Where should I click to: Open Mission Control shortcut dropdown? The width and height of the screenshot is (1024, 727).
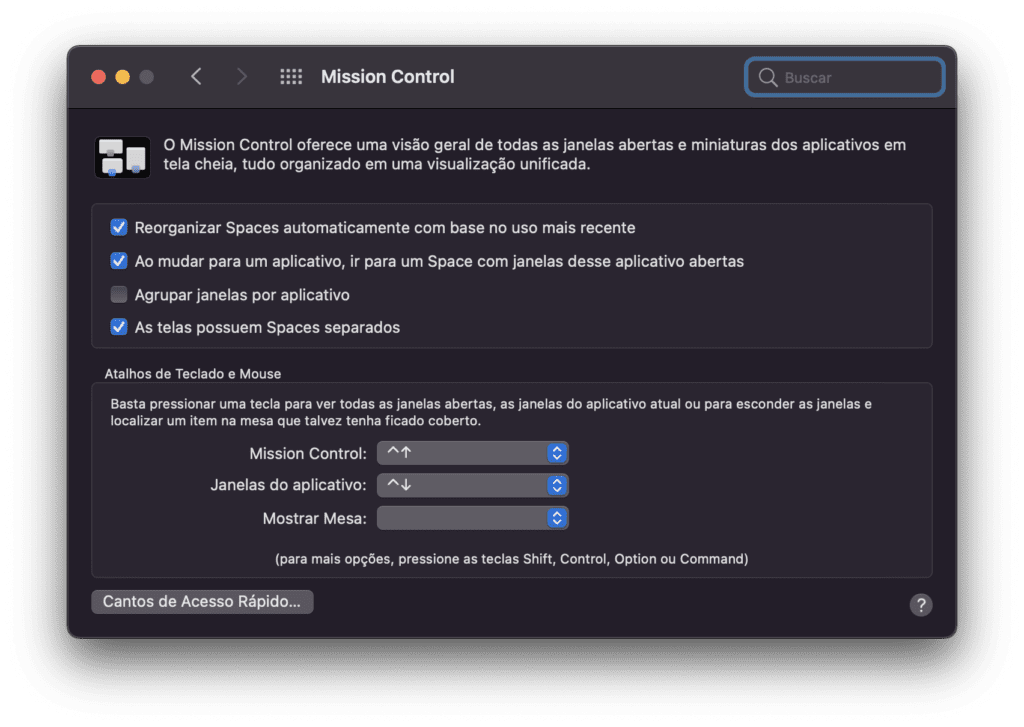tap(473, 453)
